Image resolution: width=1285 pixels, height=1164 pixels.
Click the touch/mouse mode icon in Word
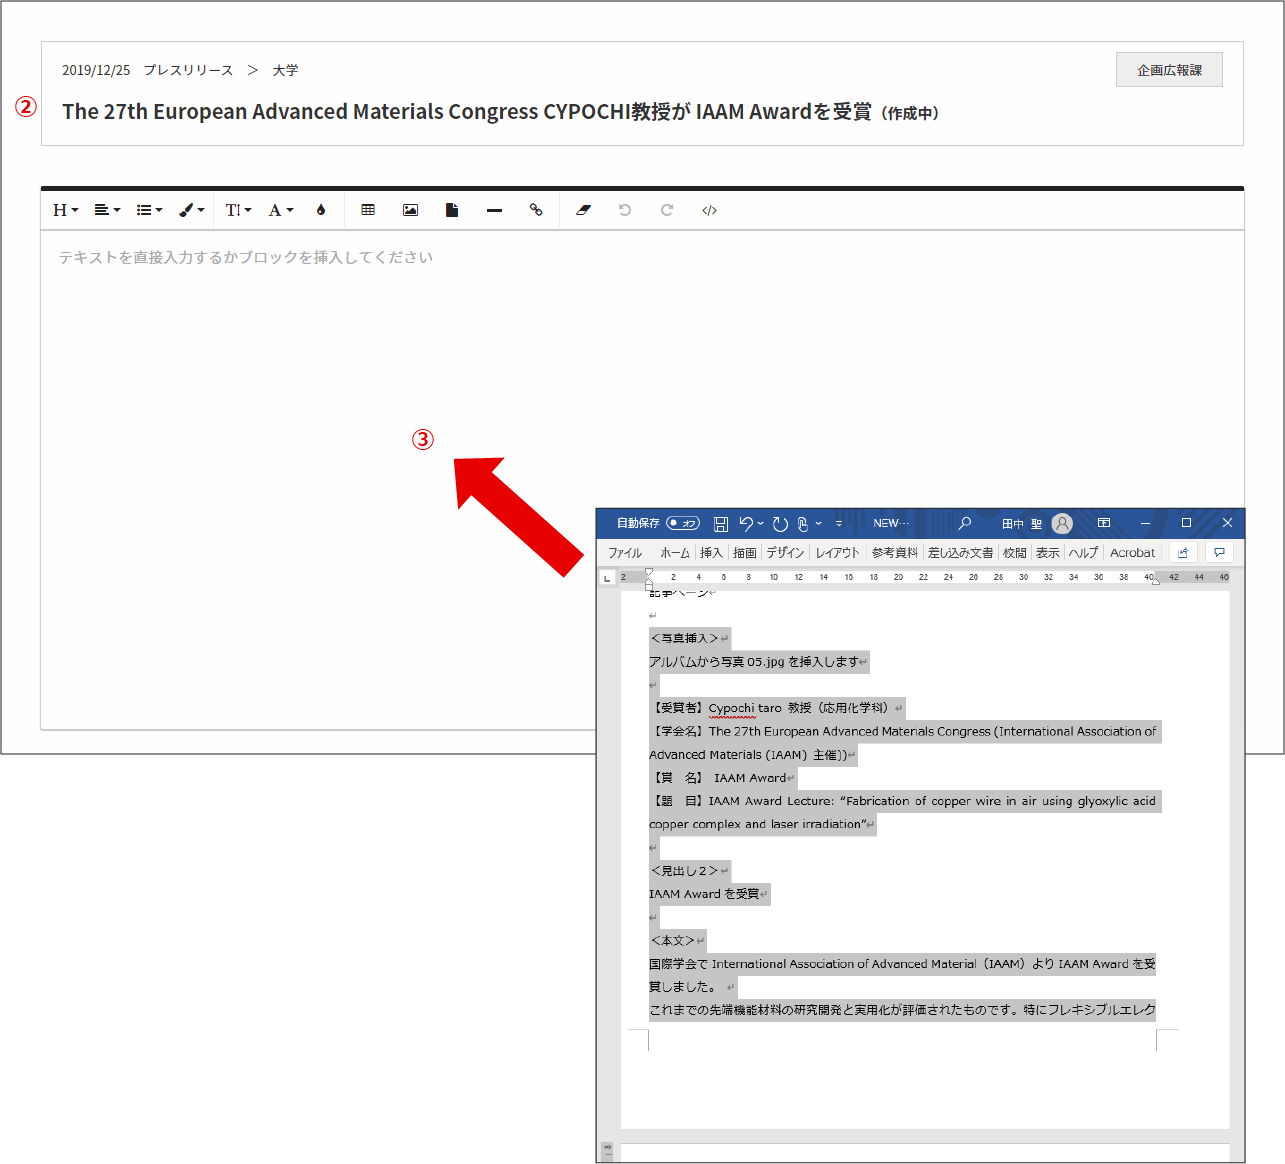click(803, 523)
